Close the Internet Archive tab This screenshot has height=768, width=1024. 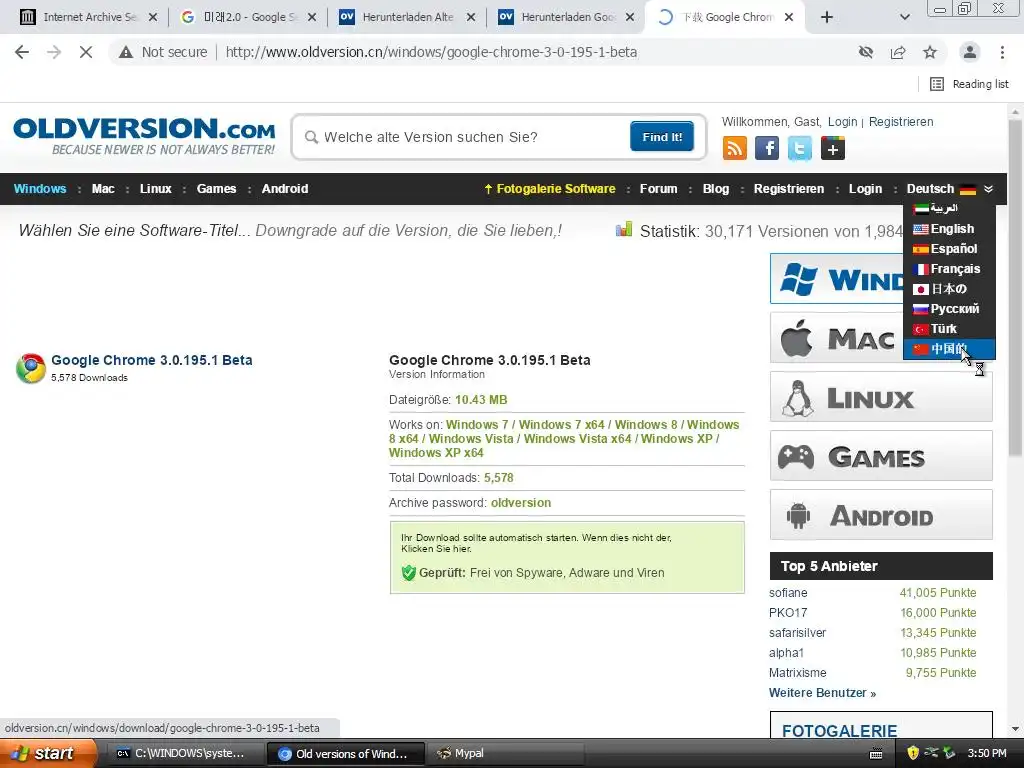tap(153, 17)
